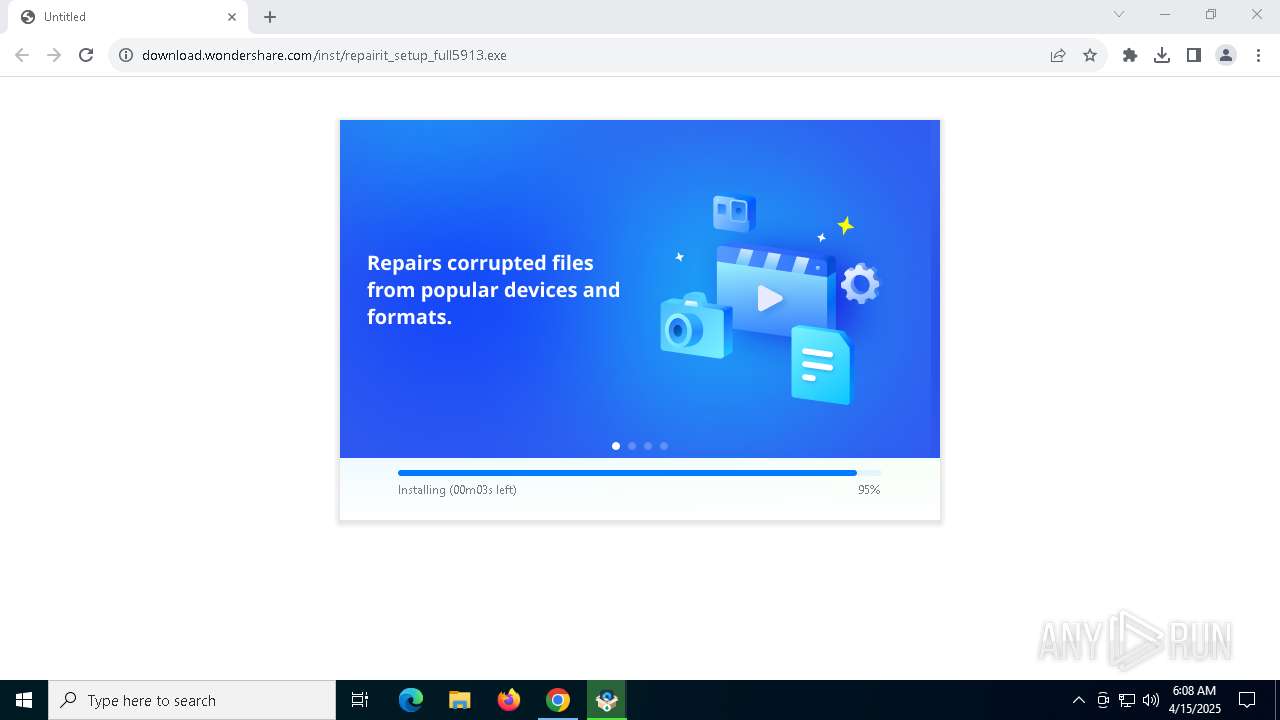Select fourth slide indicator dot
The width and height of the screenshot is (1280, 720).
click(x=664, y=446)
